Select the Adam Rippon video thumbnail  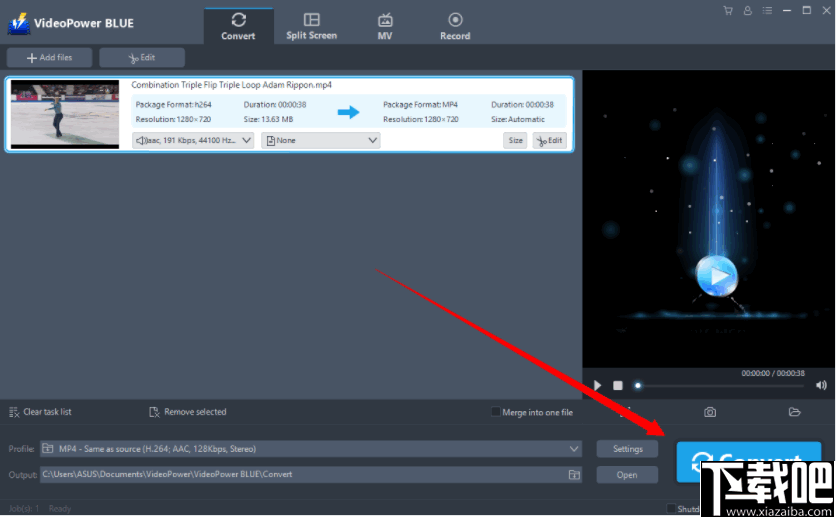tap(65, 114)
